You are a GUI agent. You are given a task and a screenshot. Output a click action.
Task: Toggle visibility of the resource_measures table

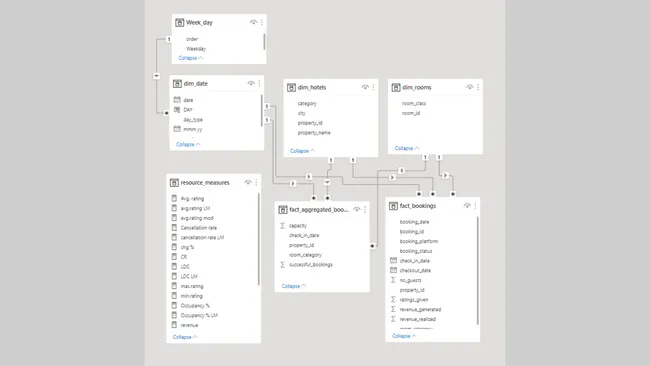(x=247, y=182)
